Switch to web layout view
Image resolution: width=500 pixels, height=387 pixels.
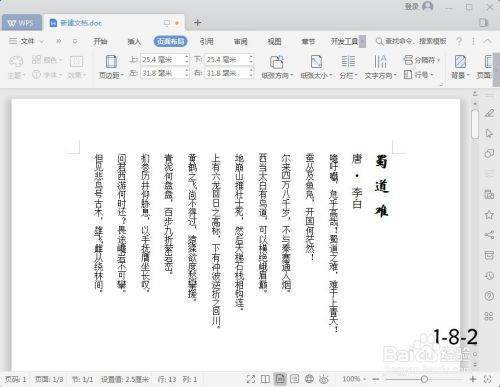coord(309,379)
